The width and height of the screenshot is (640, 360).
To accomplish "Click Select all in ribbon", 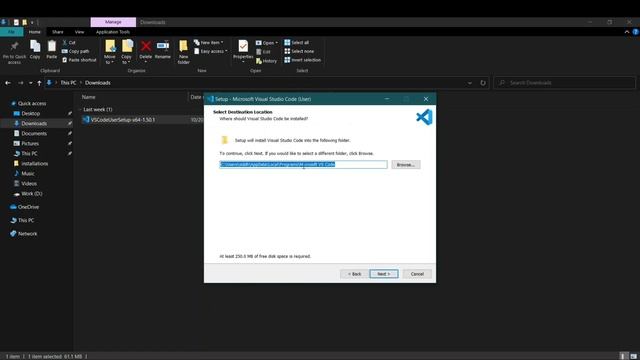I will [x=297, y=42].
